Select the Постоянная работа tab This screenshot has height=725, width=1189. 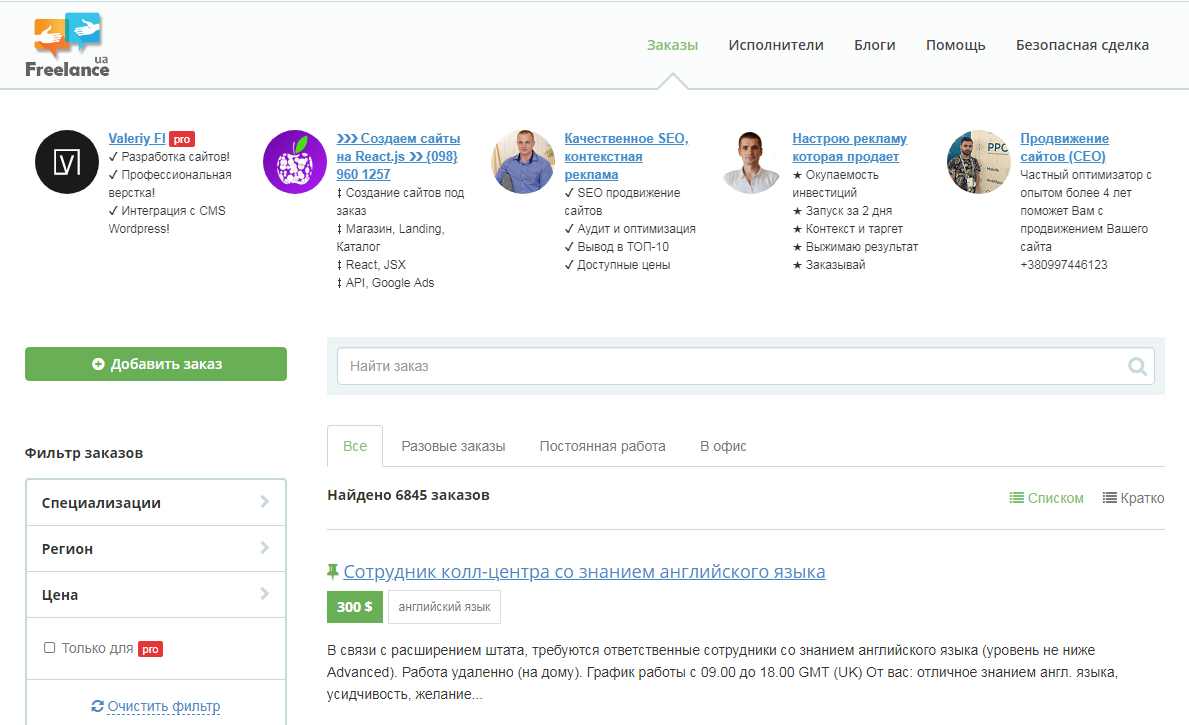tap(602, 447)
